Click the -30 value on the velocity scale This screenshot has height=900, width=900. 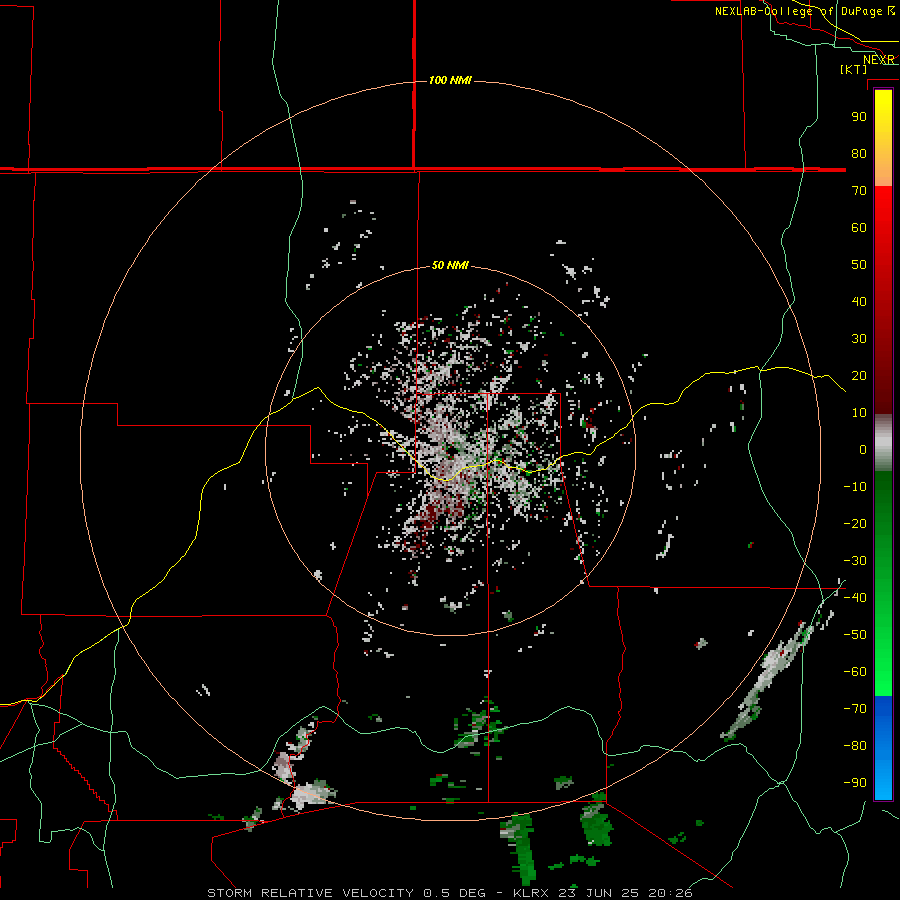855,561
